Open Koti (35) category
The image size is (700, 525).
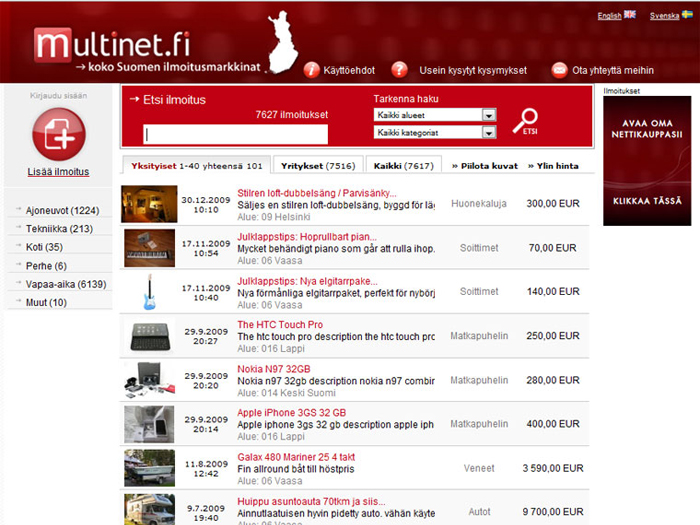(x=44, y=247)
